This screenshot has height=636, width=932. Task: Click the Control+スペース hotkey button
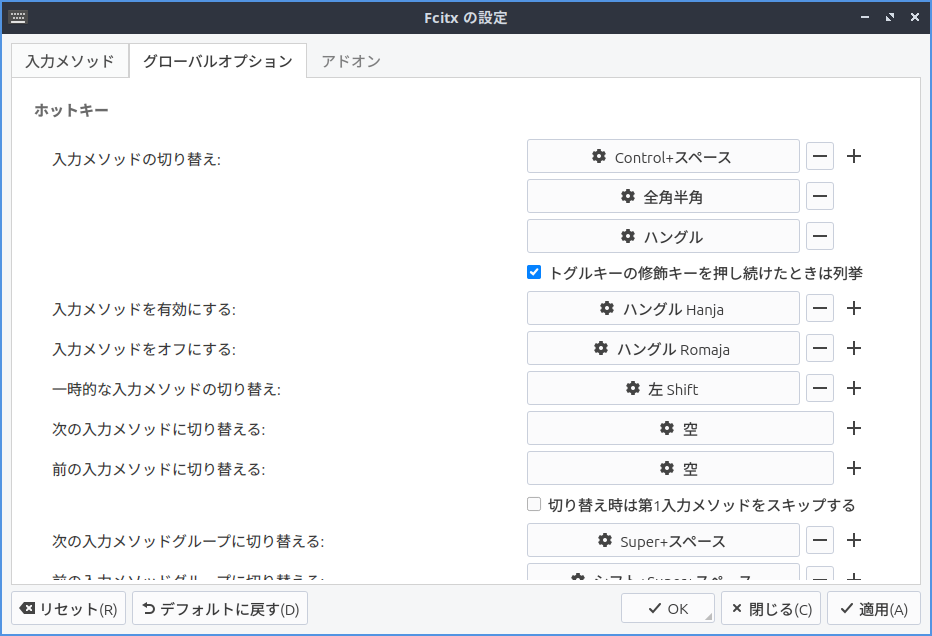pos(663,156)
